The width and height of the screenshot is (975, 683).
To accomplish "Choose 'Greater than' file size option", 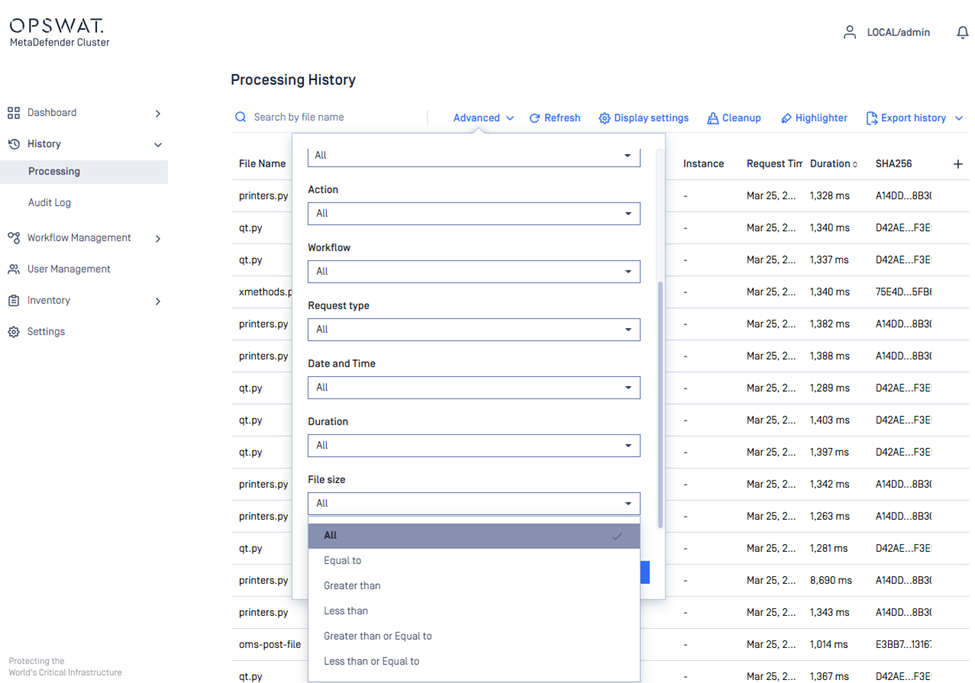I will (x=352, y=586).
